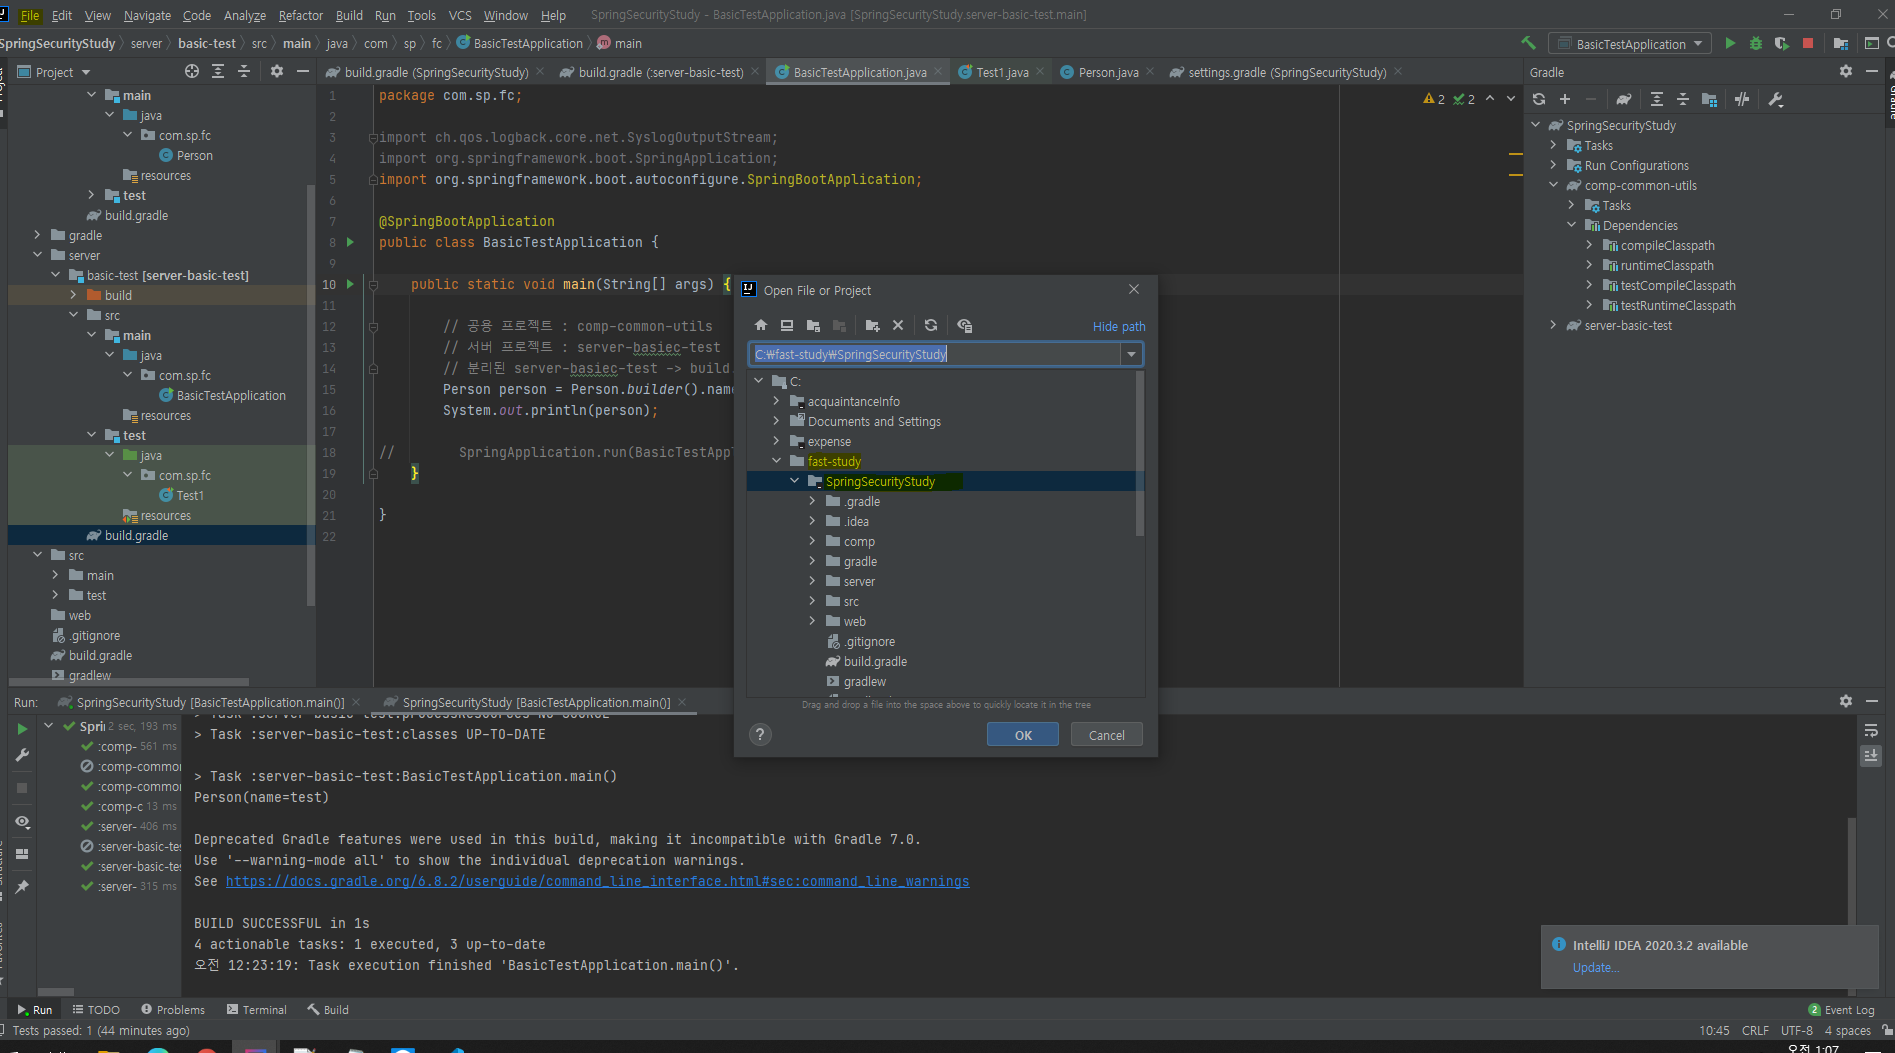This screenshot has width=1895, height=1053.
Task: Reload all Gradle projects
Action: click(1539, 99)
